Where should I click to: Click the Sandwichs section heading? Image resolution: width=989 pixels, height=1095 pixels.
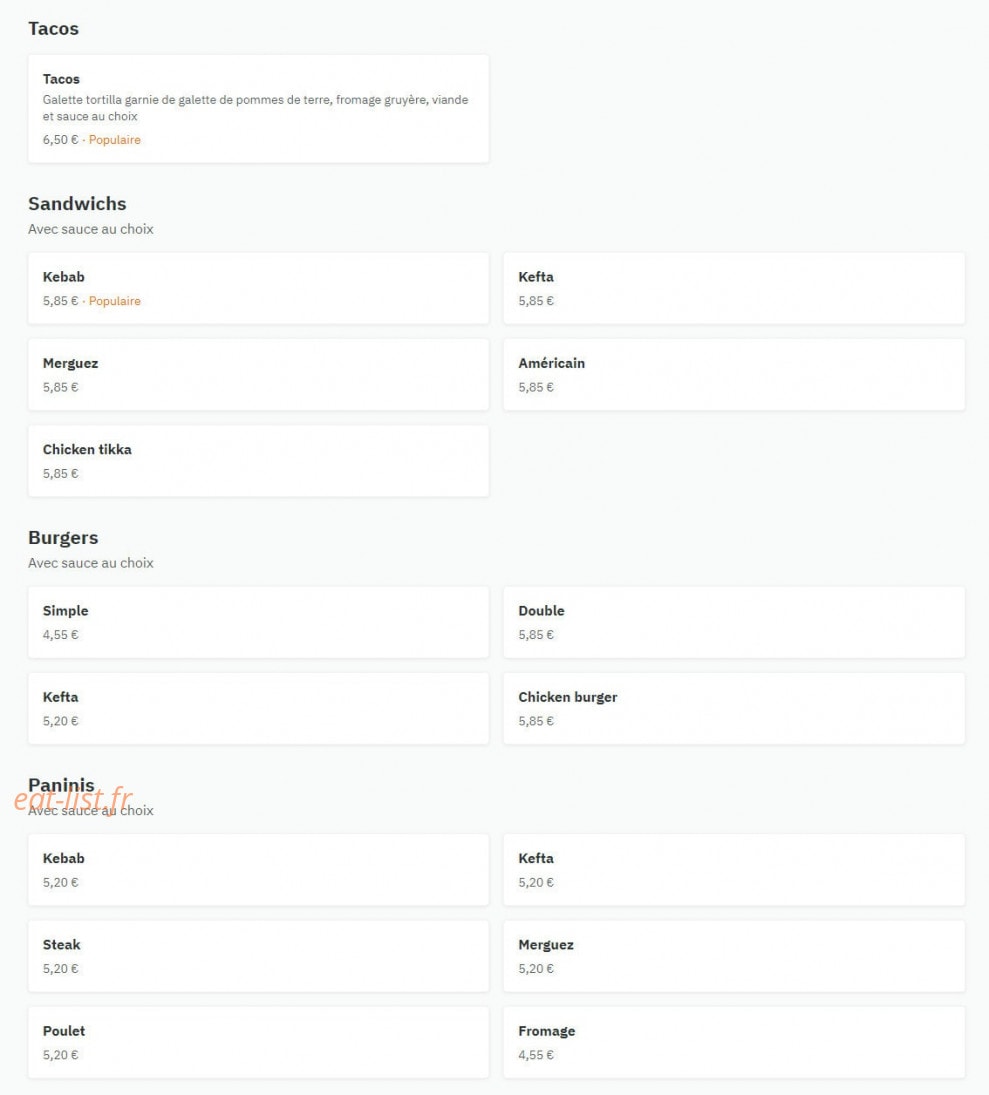point(78,204)
